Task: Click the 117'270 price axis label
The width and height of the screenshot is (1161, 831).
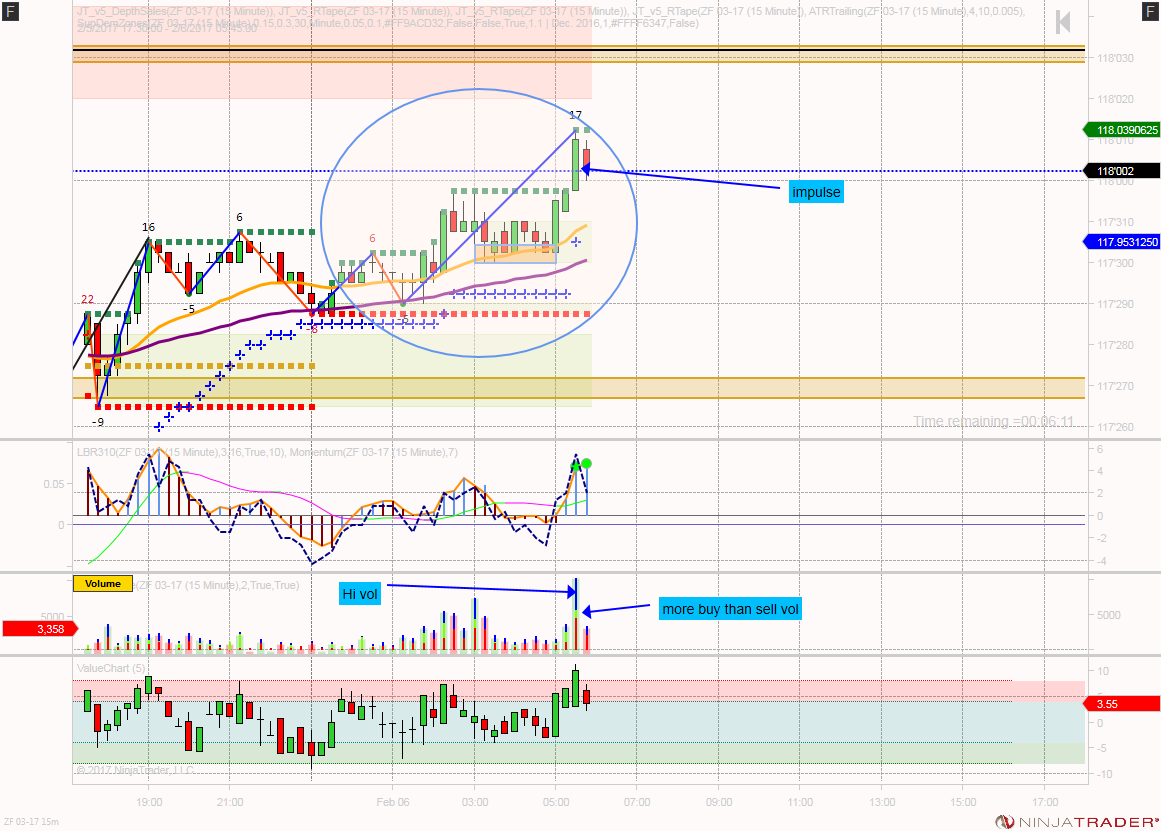Action: click(x=1115, y=386)
